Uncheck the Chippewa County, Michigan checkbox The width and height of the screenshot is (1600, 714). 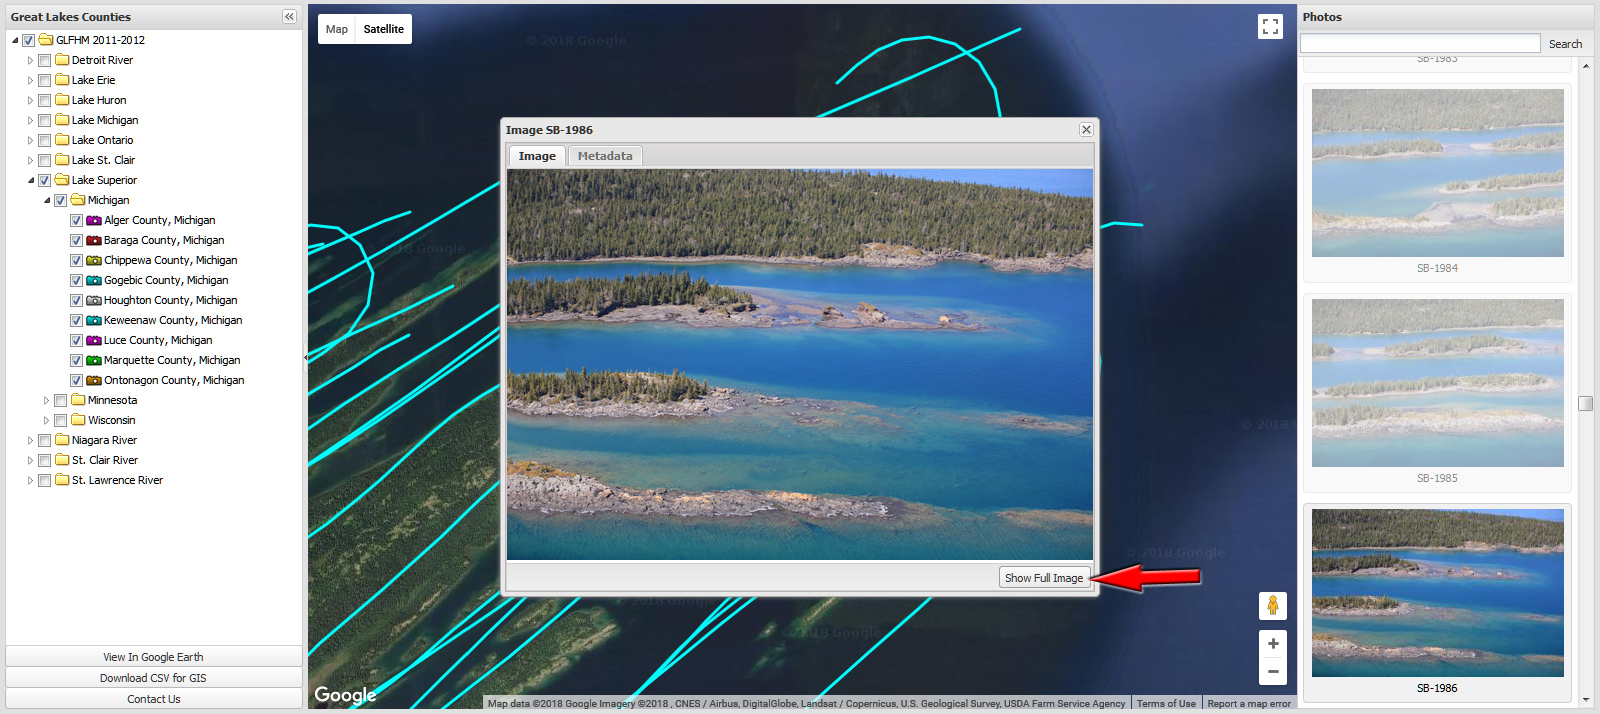click(x=76, y=260)
